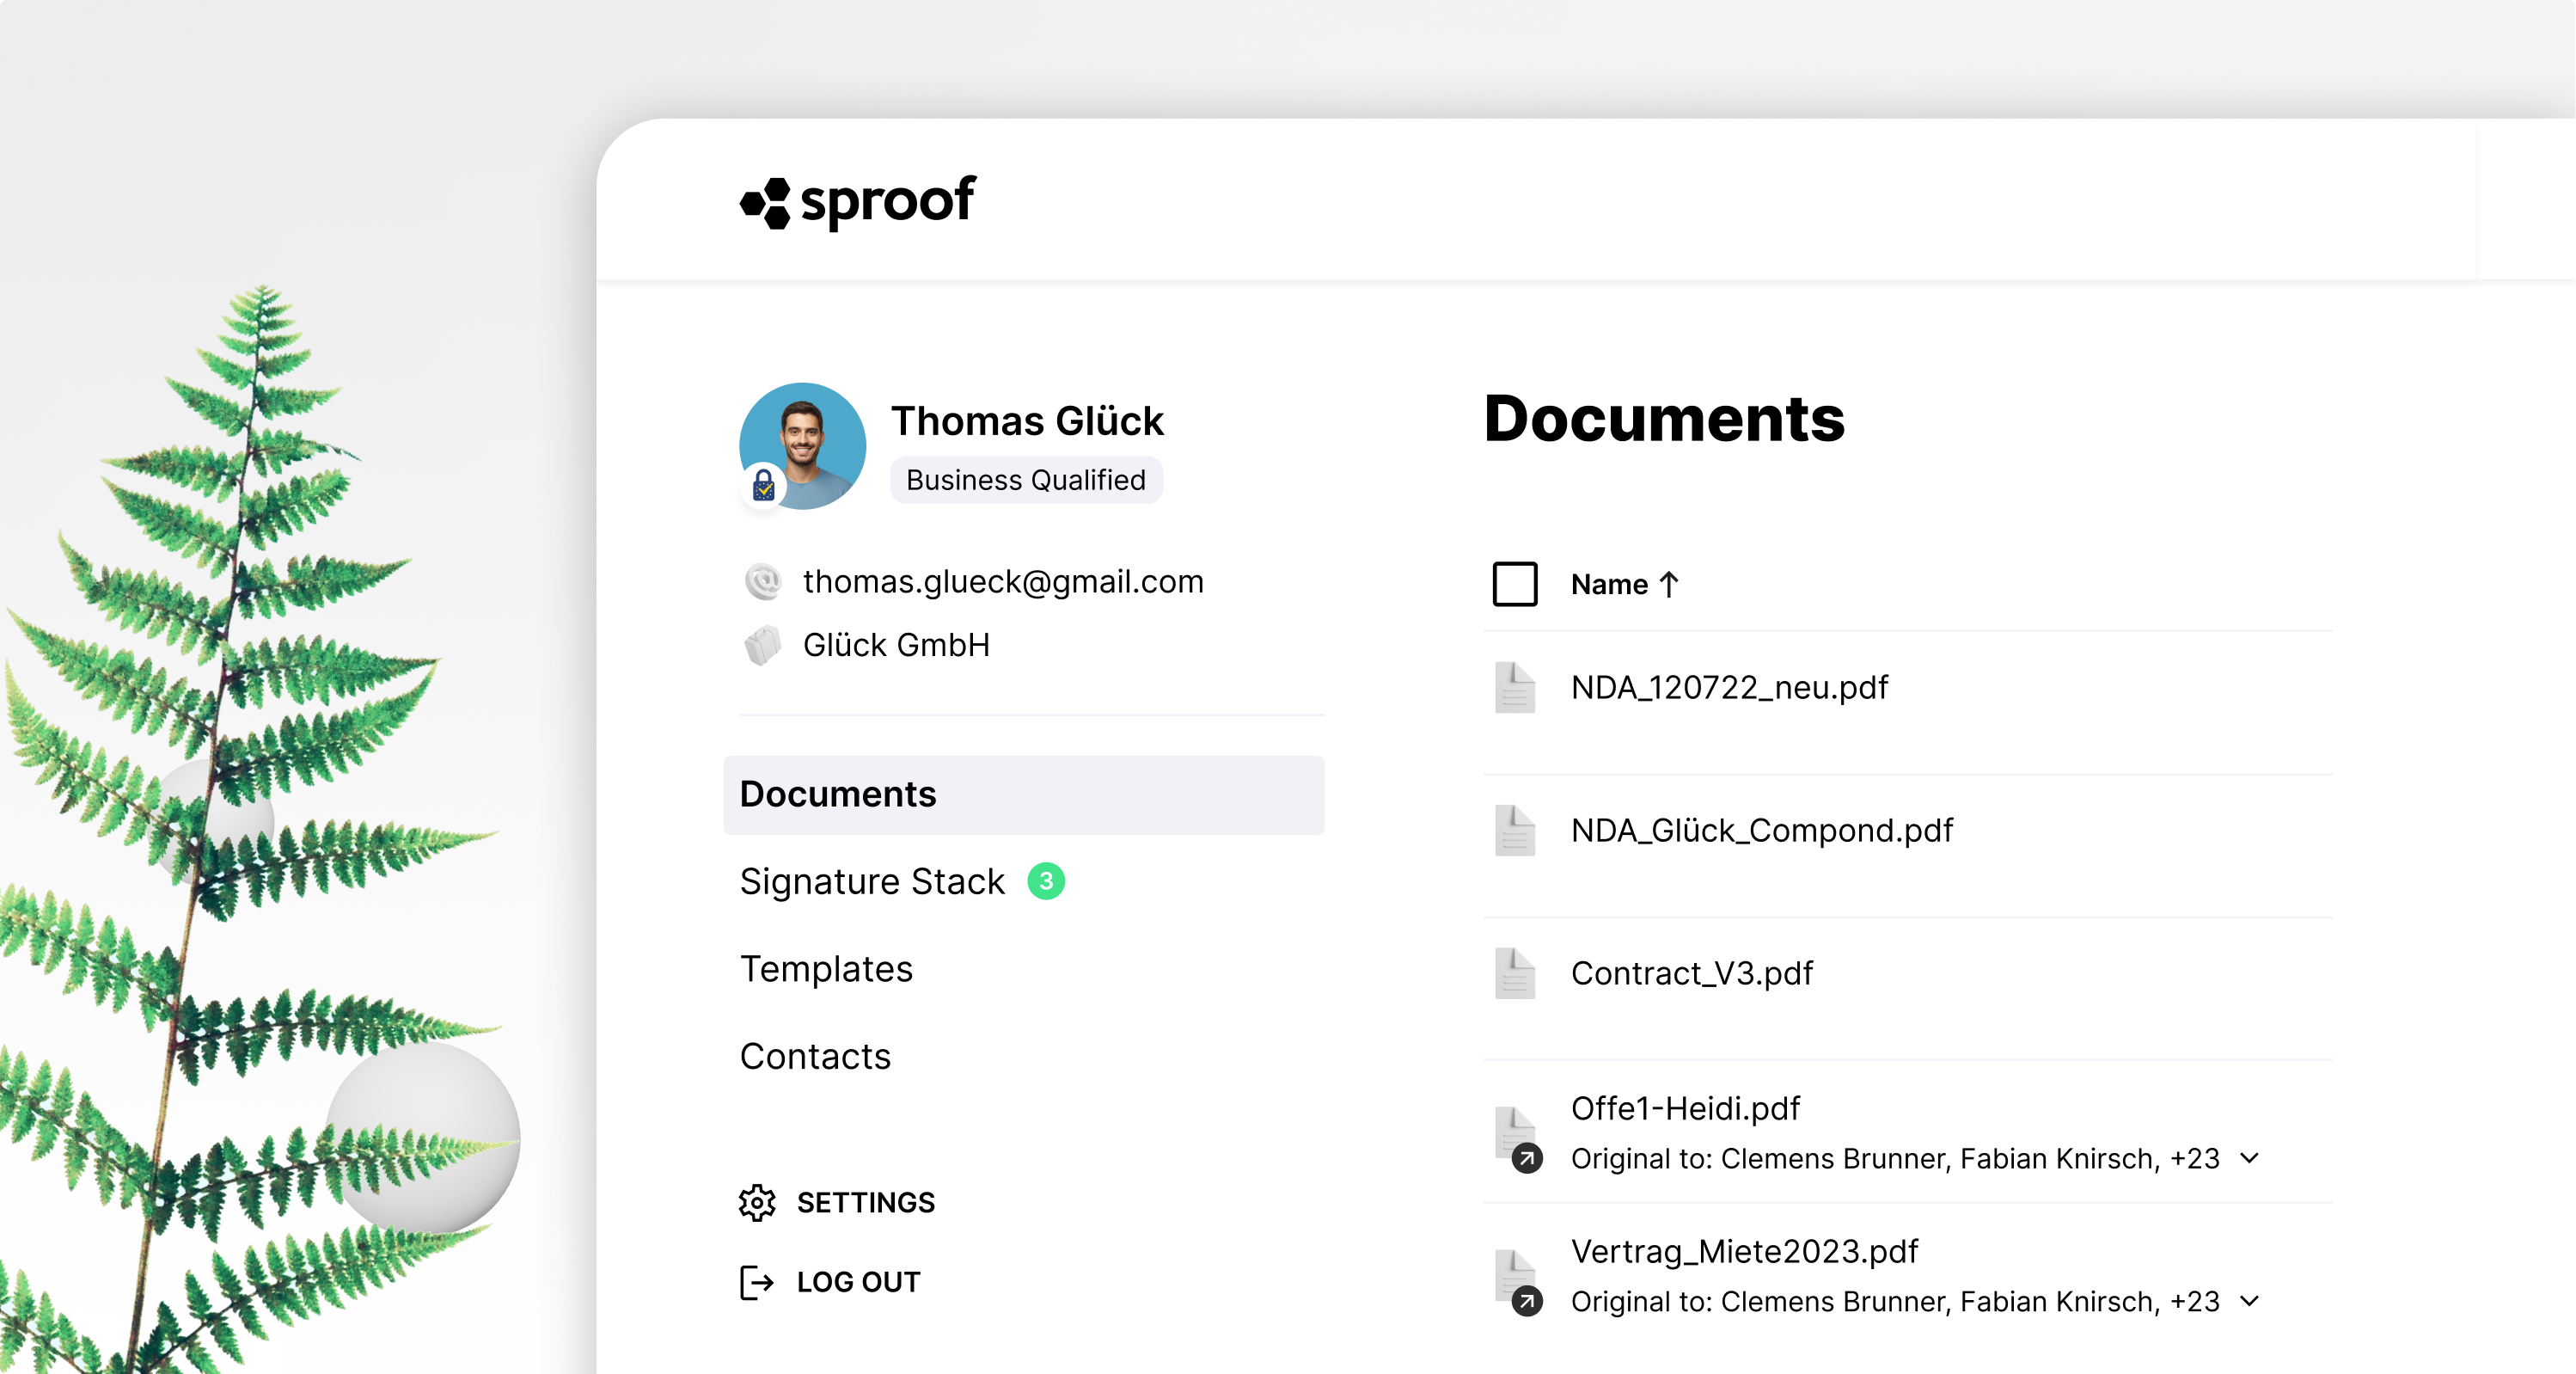Viewport: 2576px width, 1374px height.
Task: Expand recipients for Vertrag_Miete2023.pdf
Action: (2249, 1301)
